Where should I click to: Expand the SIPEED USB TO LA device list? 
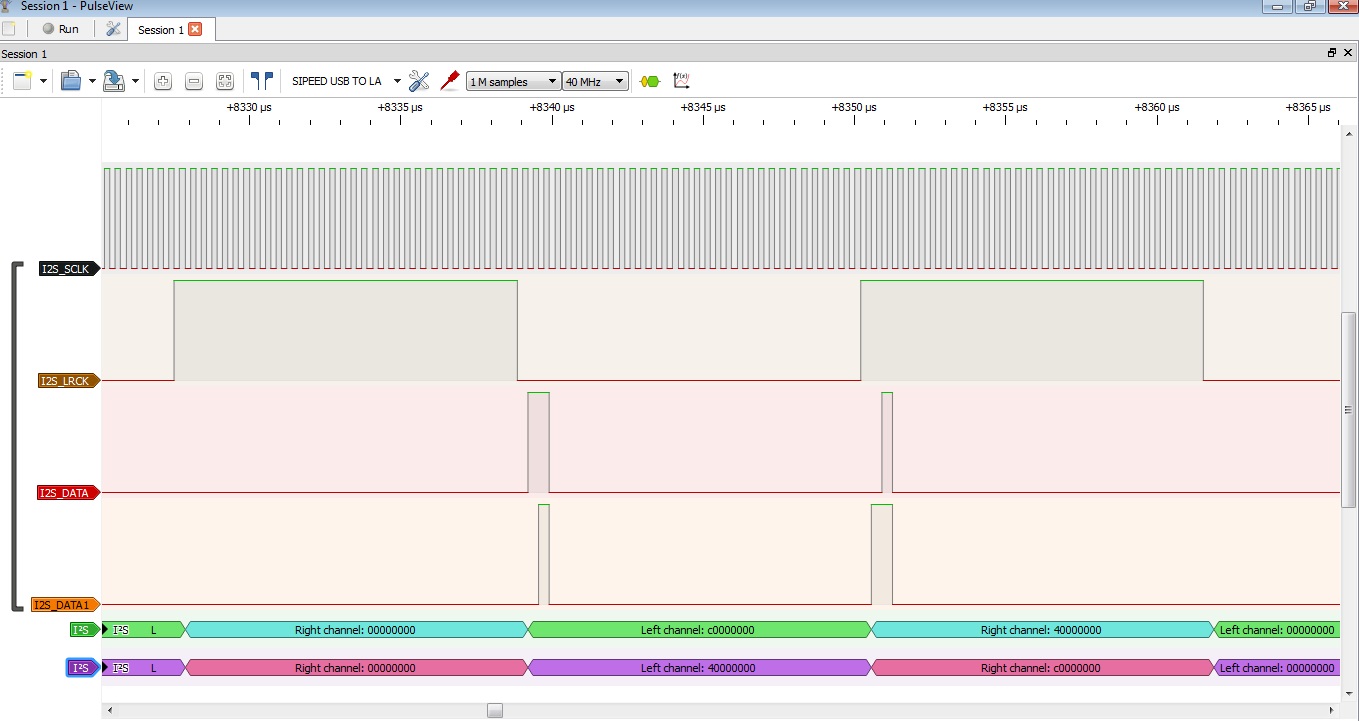(397, 82)
